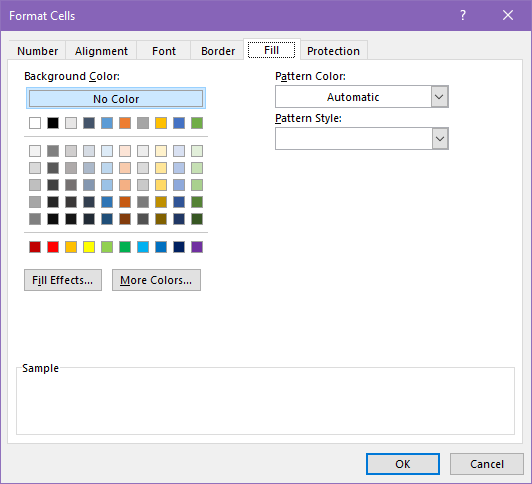Open the Pattern Color dropdown arrow
Screen dimensions: 532x484
pyautogui.click(x=439, y=97)
